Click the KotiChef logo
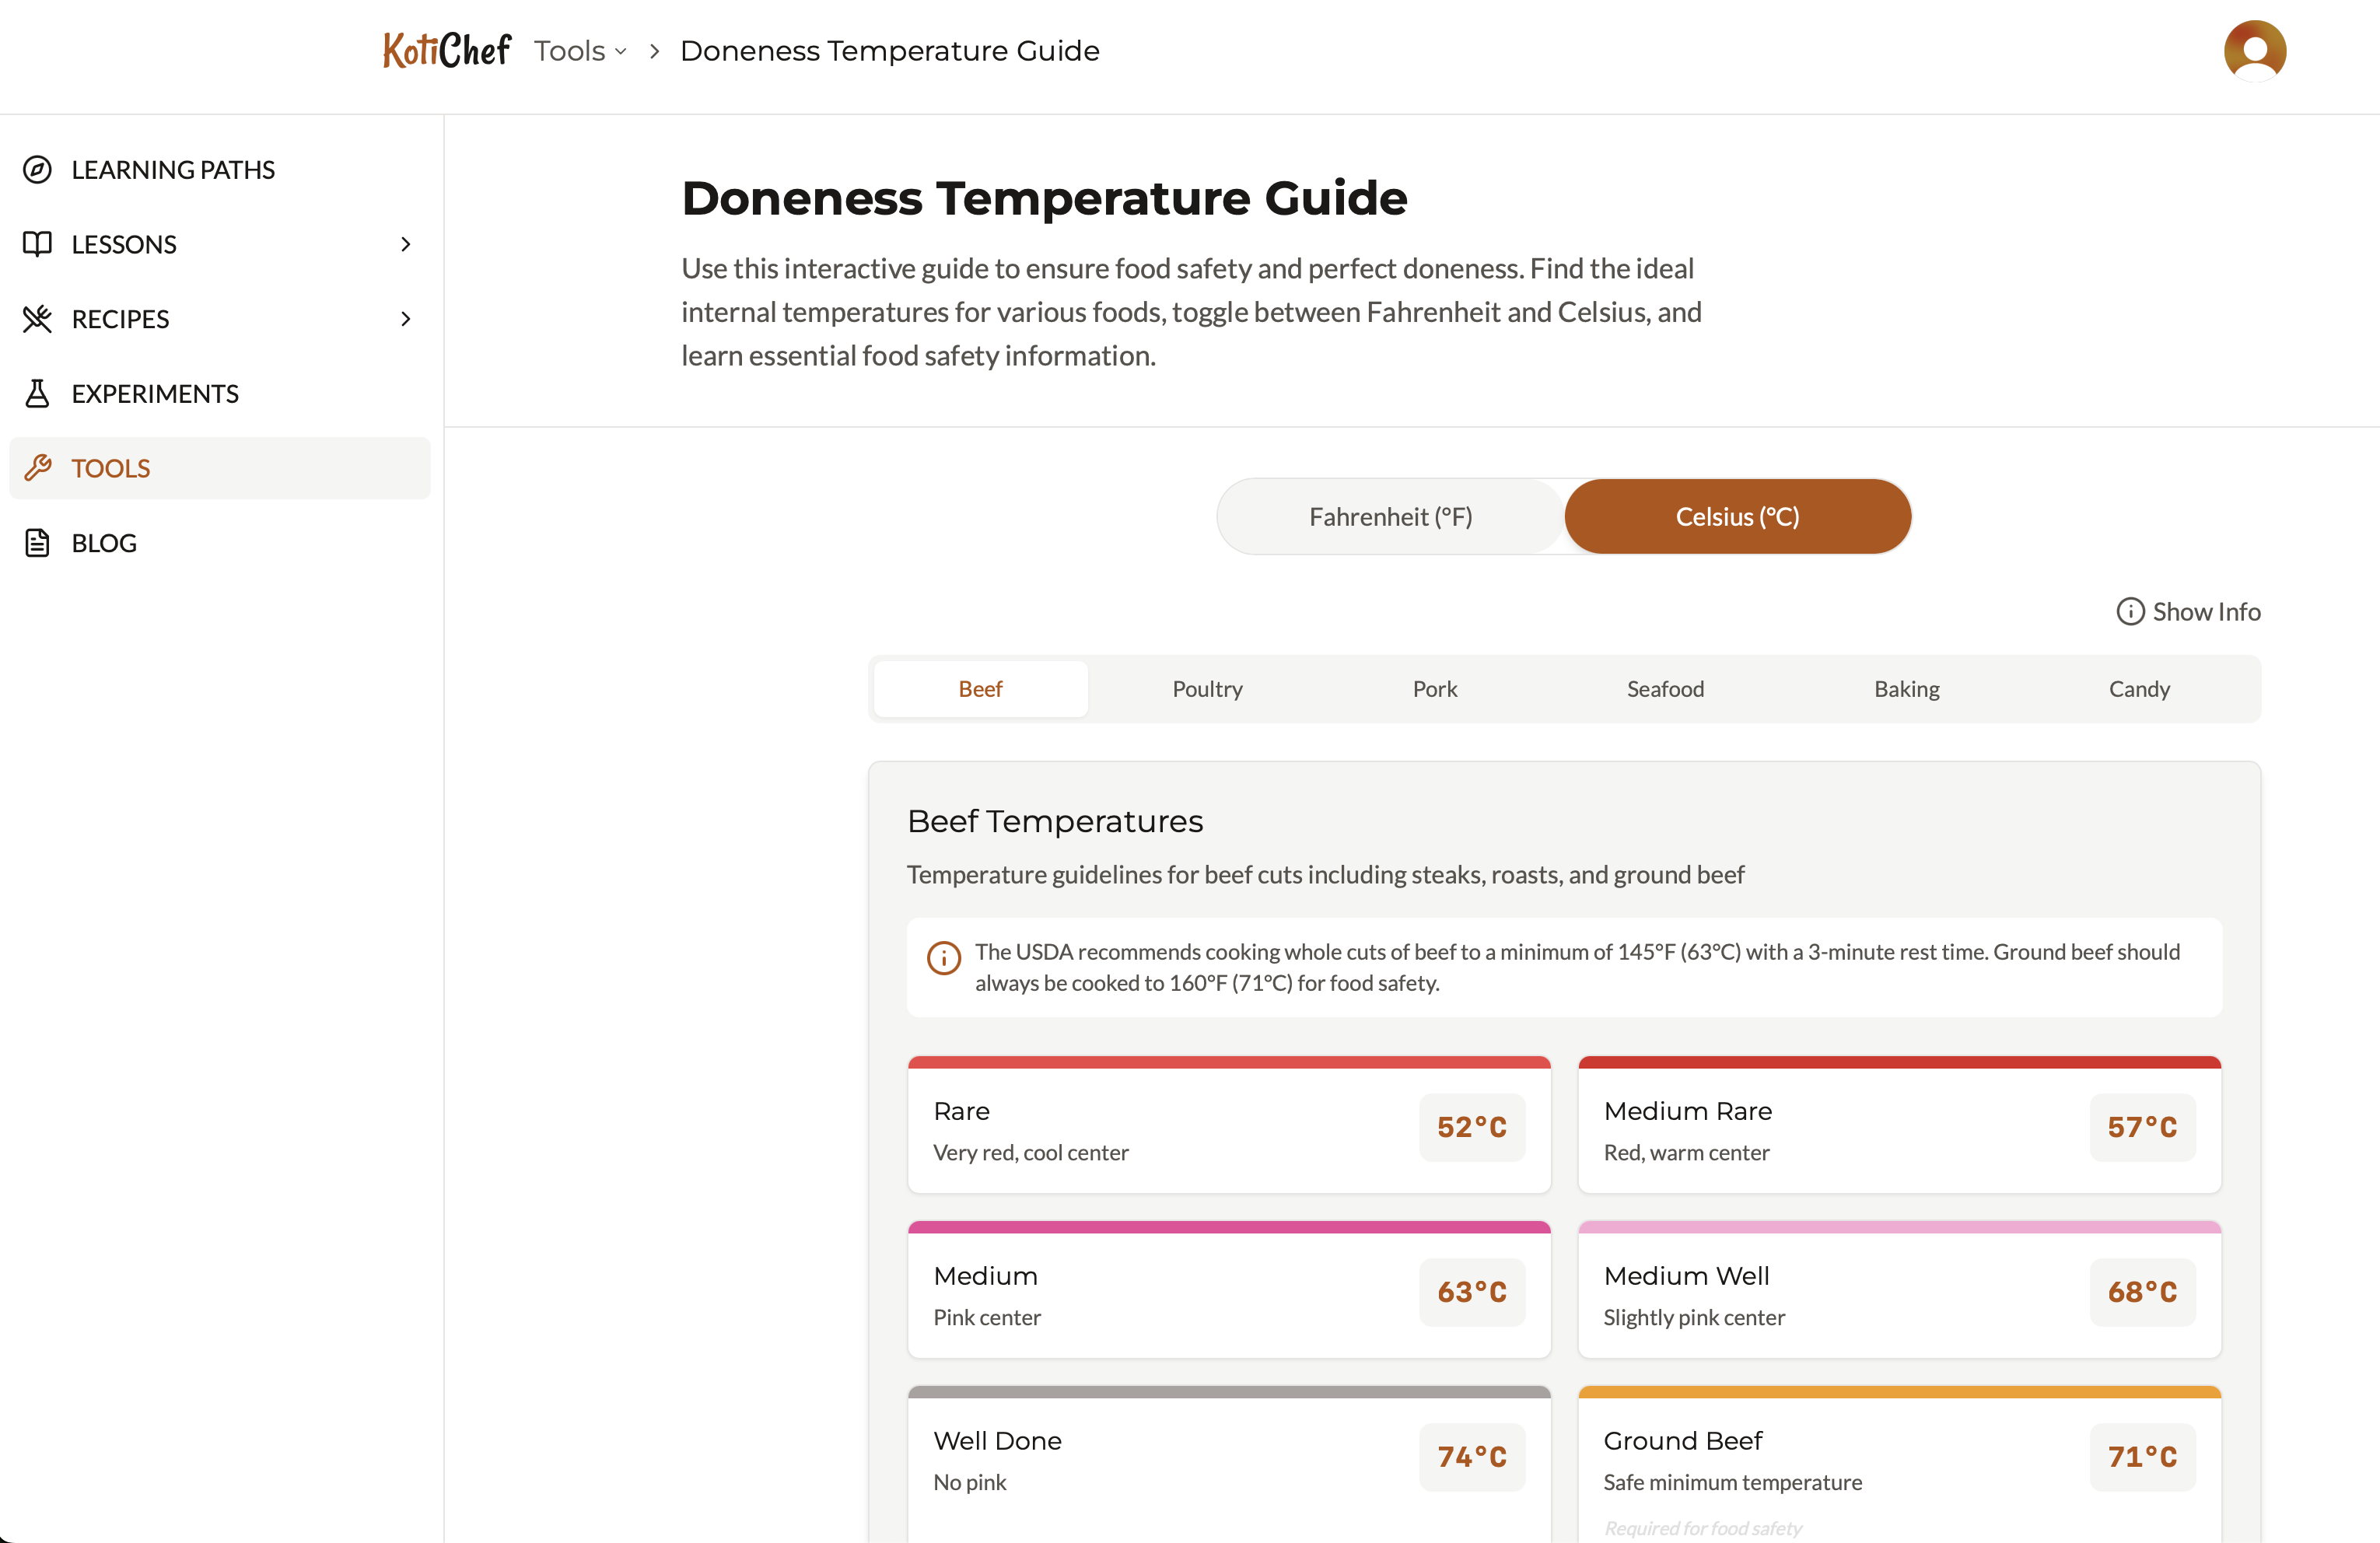This screenshot has height=1543, width=2380. (x=446, y=50)
